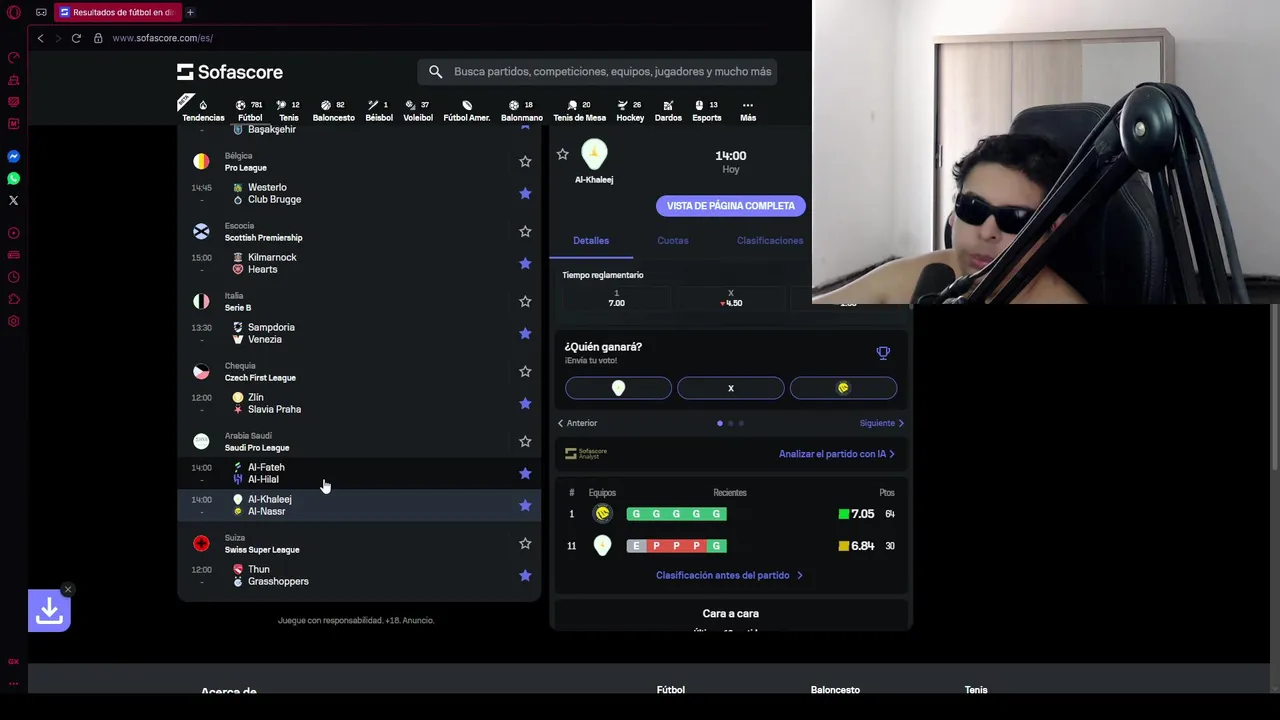Click odds 4.50 for draw
This screenshot has width=1280, height=720.
click(x=731, y=299)
